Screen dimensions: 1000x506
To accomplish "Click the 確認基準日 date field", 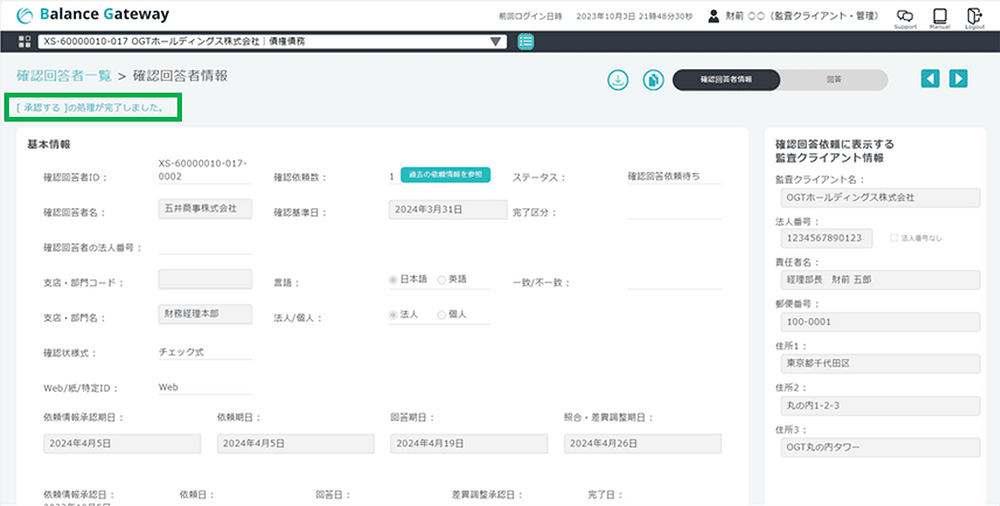I will click(433, 210).
